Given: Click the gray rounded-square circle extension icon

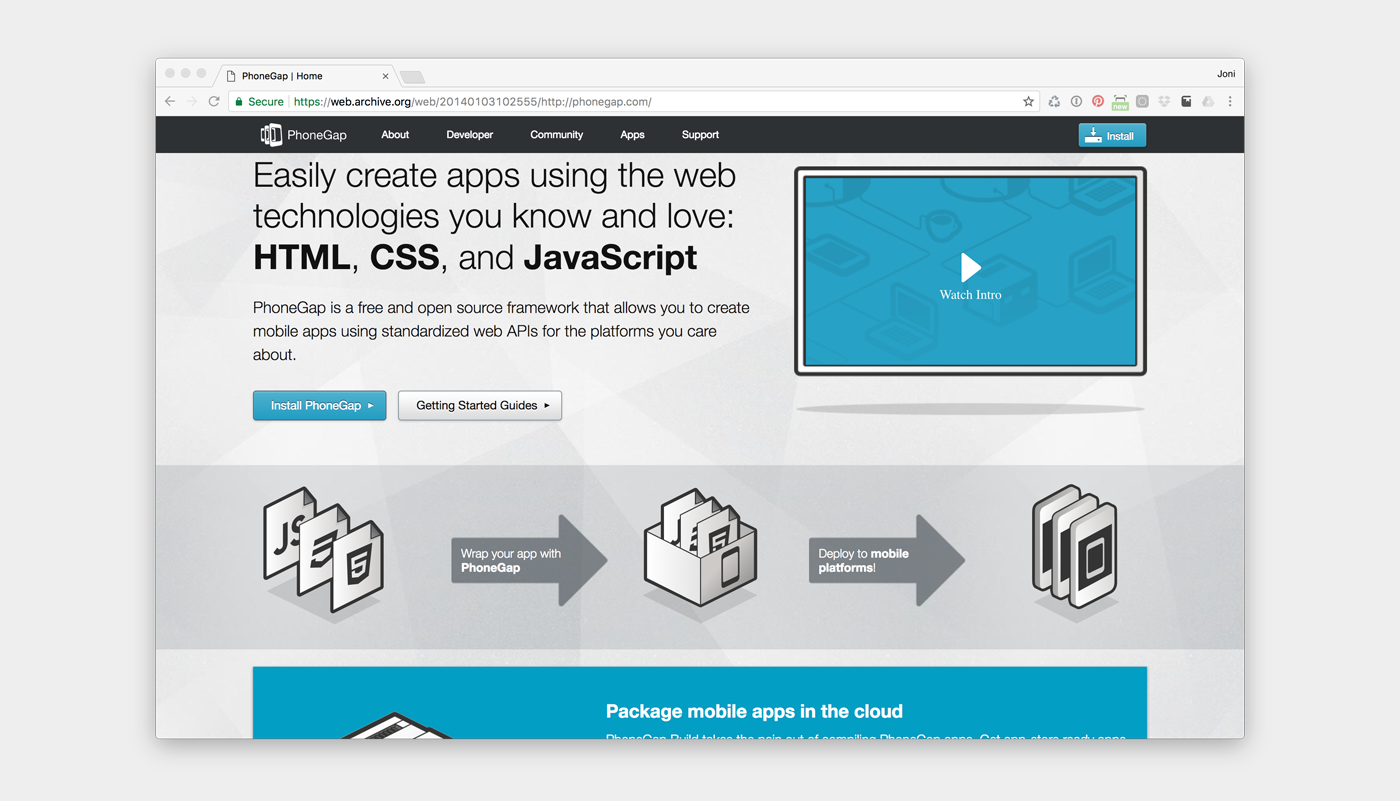Looking at the screenshot, I should (1142, 101).
